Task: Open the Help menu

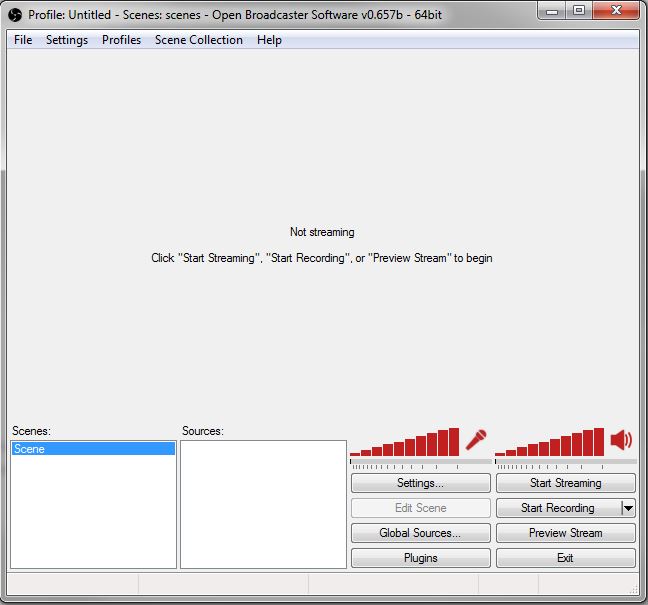Action: [269, 40]
